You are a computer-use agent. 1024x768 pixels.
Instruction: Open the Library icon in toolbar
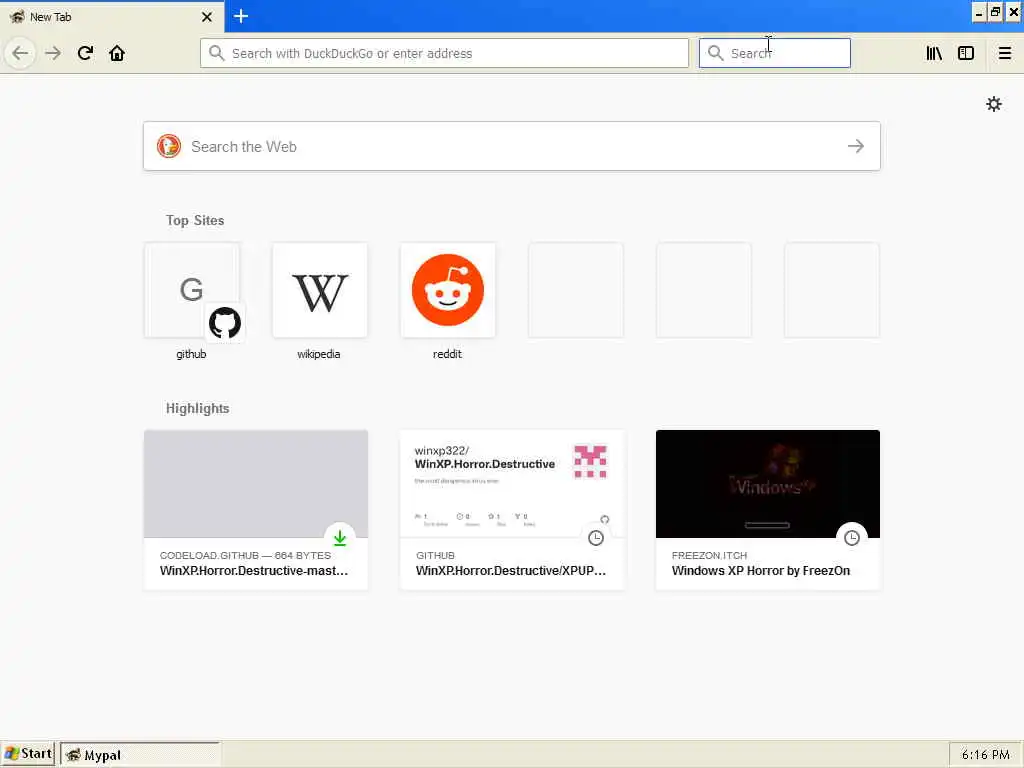(x=934, y=53)
